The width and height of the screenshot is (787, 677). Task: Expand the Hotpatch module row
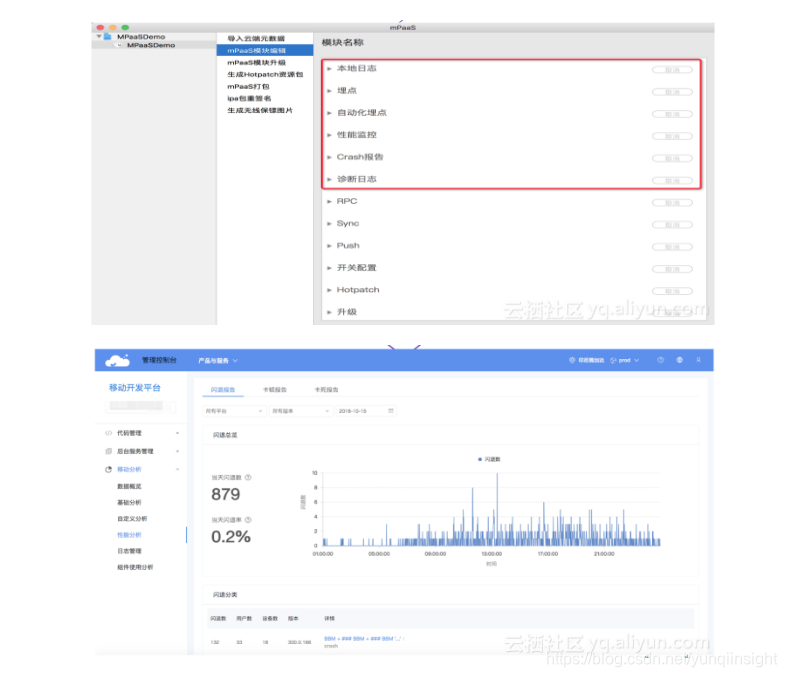point(329,290)
